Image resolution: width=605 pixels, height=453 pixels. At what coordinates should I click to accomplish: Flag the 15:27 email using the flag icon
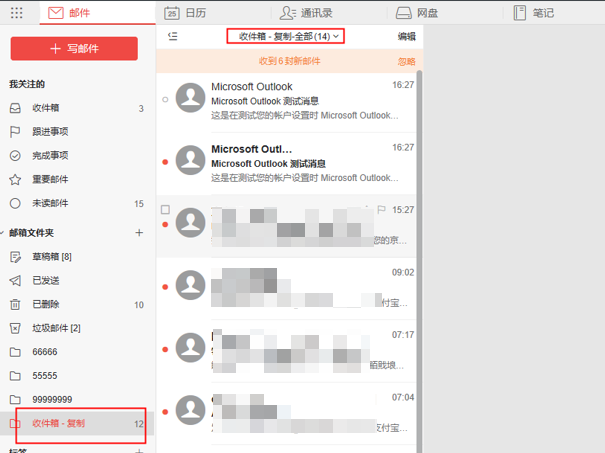point(380,210)
